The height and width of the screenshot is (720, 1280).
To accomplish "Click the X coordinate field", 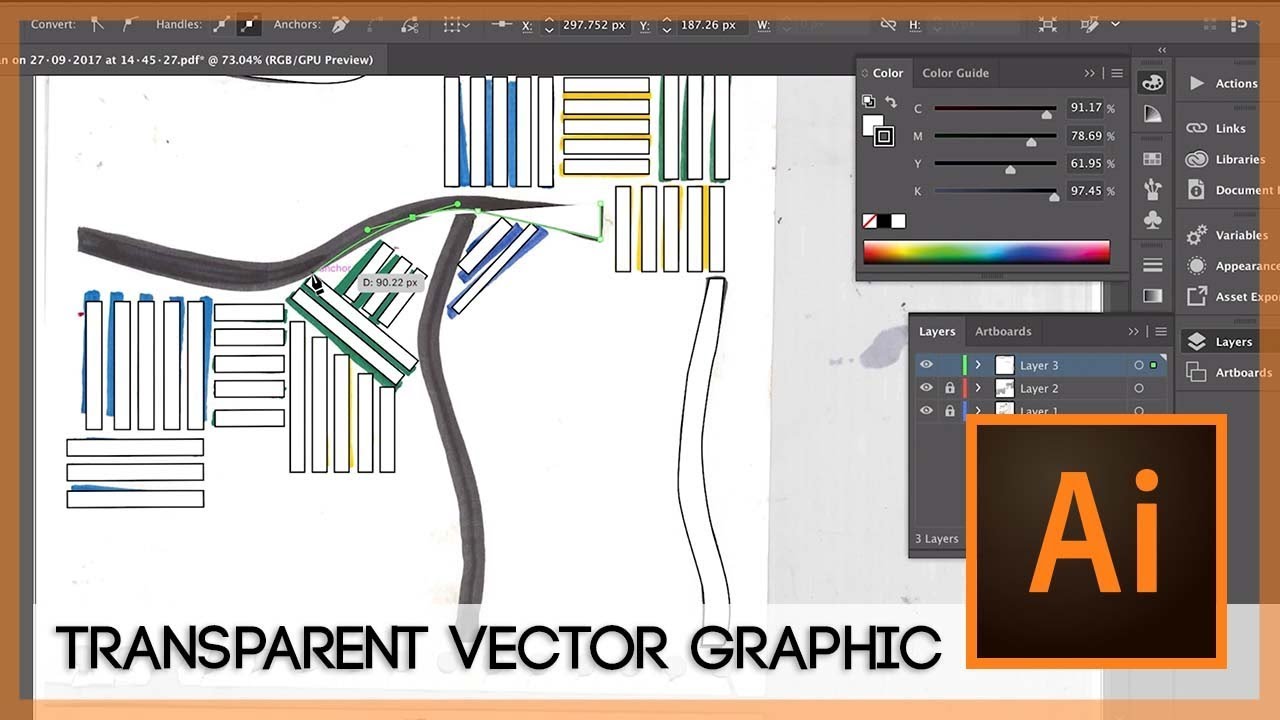I will point(597,25).
